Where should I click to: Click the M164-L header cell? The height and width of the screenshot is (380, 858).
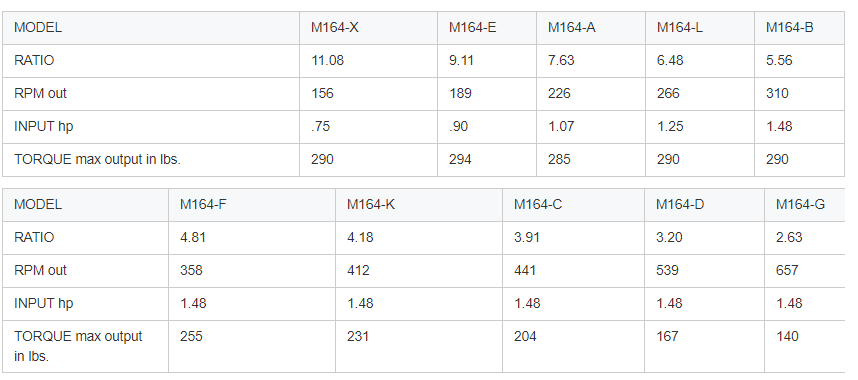(699, 28)
